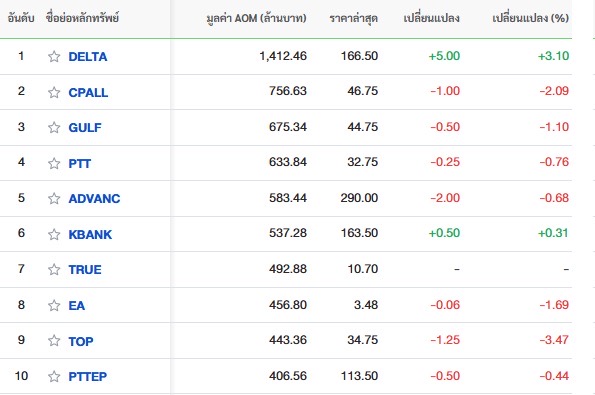Open the PTTEP stock link
Viewport: 595px width, 395px height.
coord(87,376)
